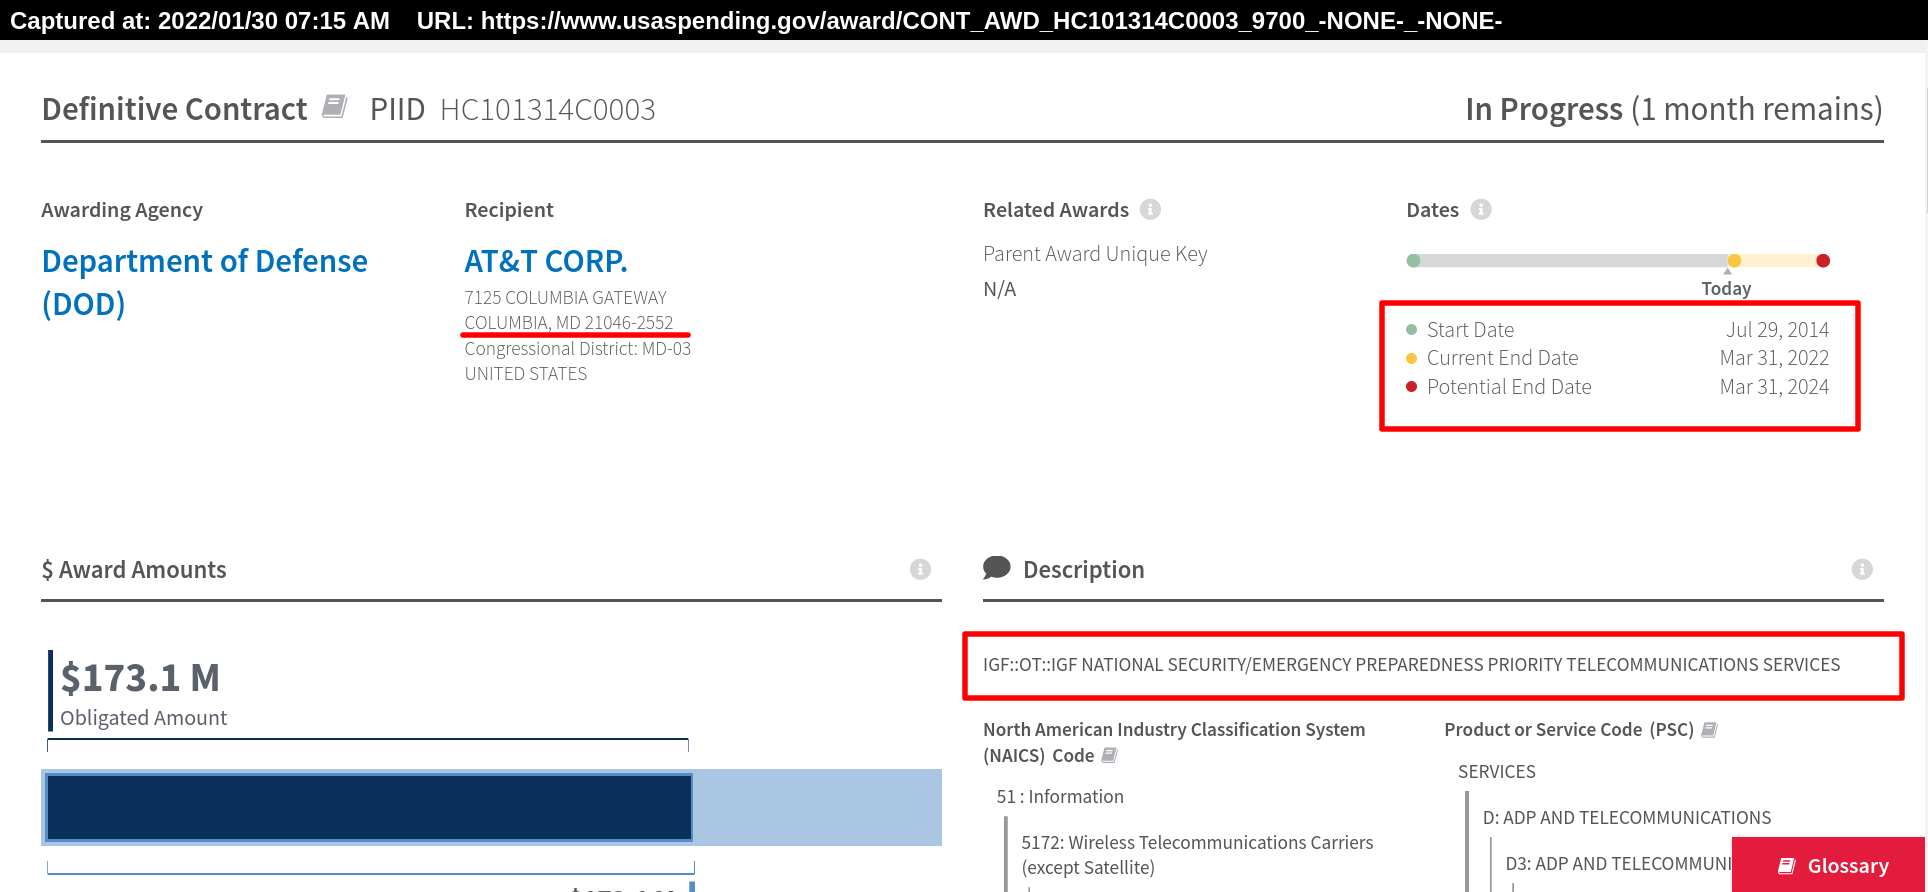Click 'SERVICES' PSC tree row
Viewport: 1928px width, 892px height.
[1497, 772]
